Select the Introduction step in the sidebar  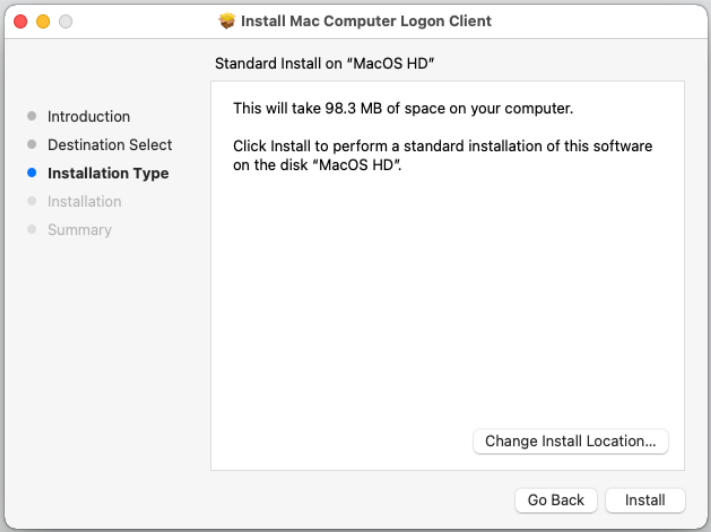click(89, 116)
